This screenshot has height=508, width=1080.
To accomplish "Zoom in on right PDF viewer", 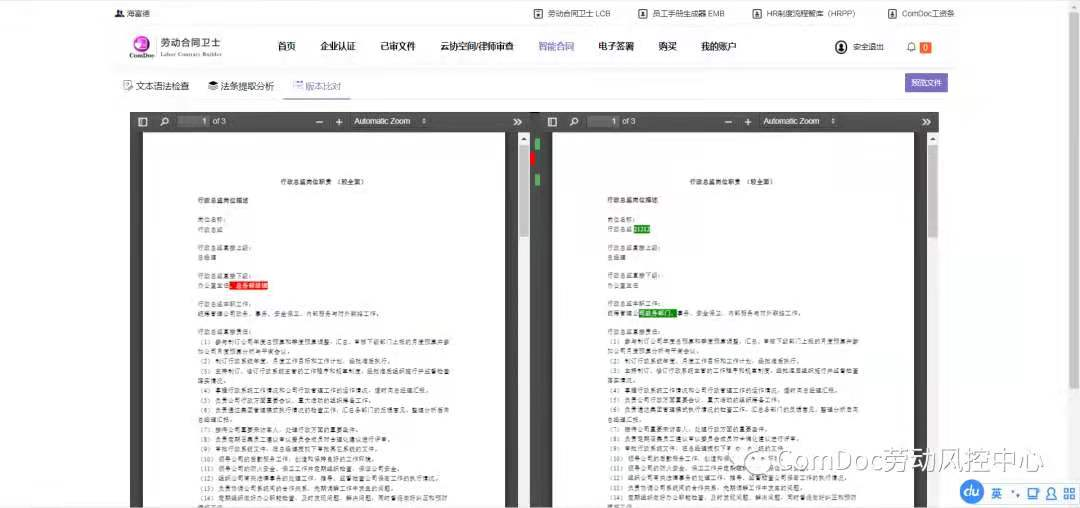I will pyautogui.click(x=748, y=122).
